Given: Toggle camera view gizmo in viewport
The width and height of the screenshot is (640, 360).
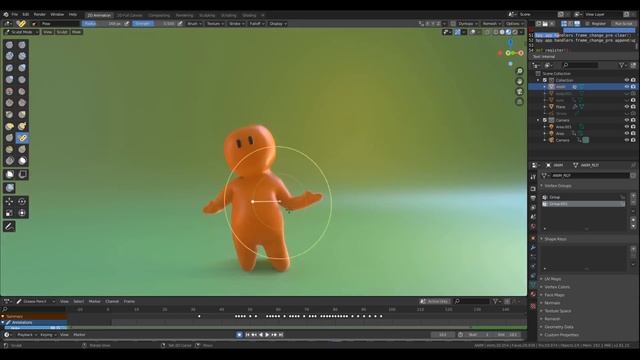Looking at the screenshot, I should point(519,91).
